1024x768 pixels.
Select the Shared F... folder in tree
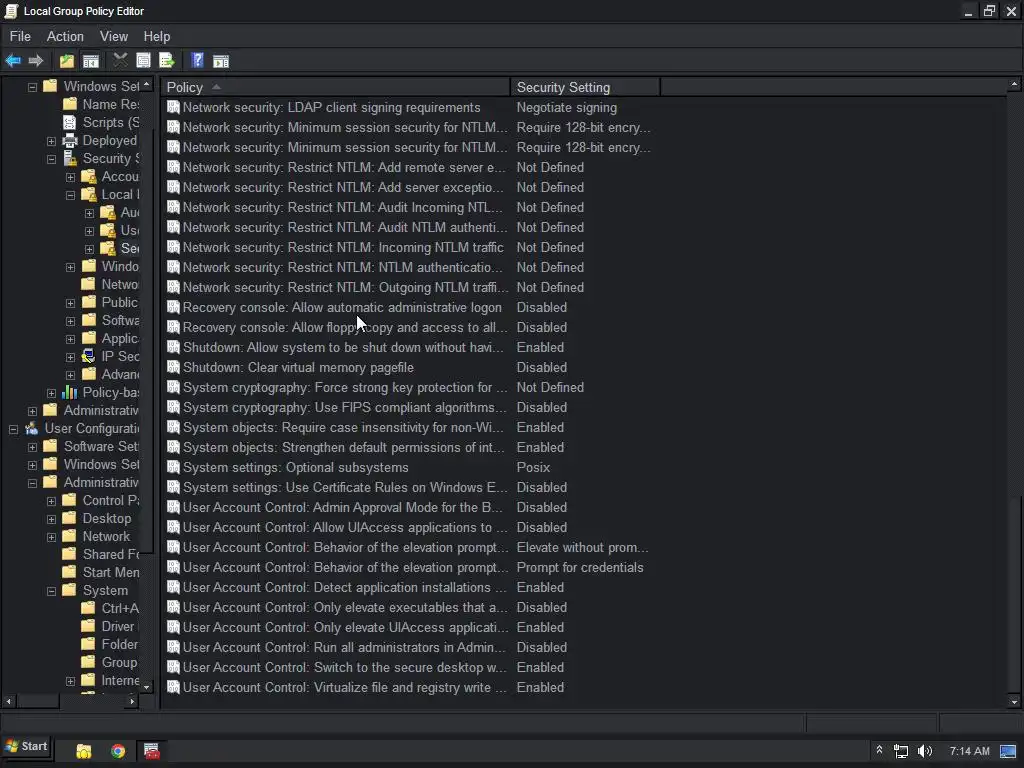coord(111,554)
